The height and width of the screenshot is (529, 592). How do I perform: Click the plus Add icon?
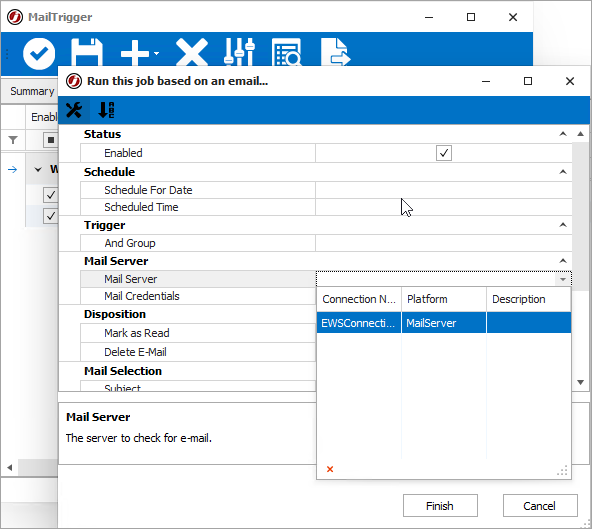coord(135,53)
